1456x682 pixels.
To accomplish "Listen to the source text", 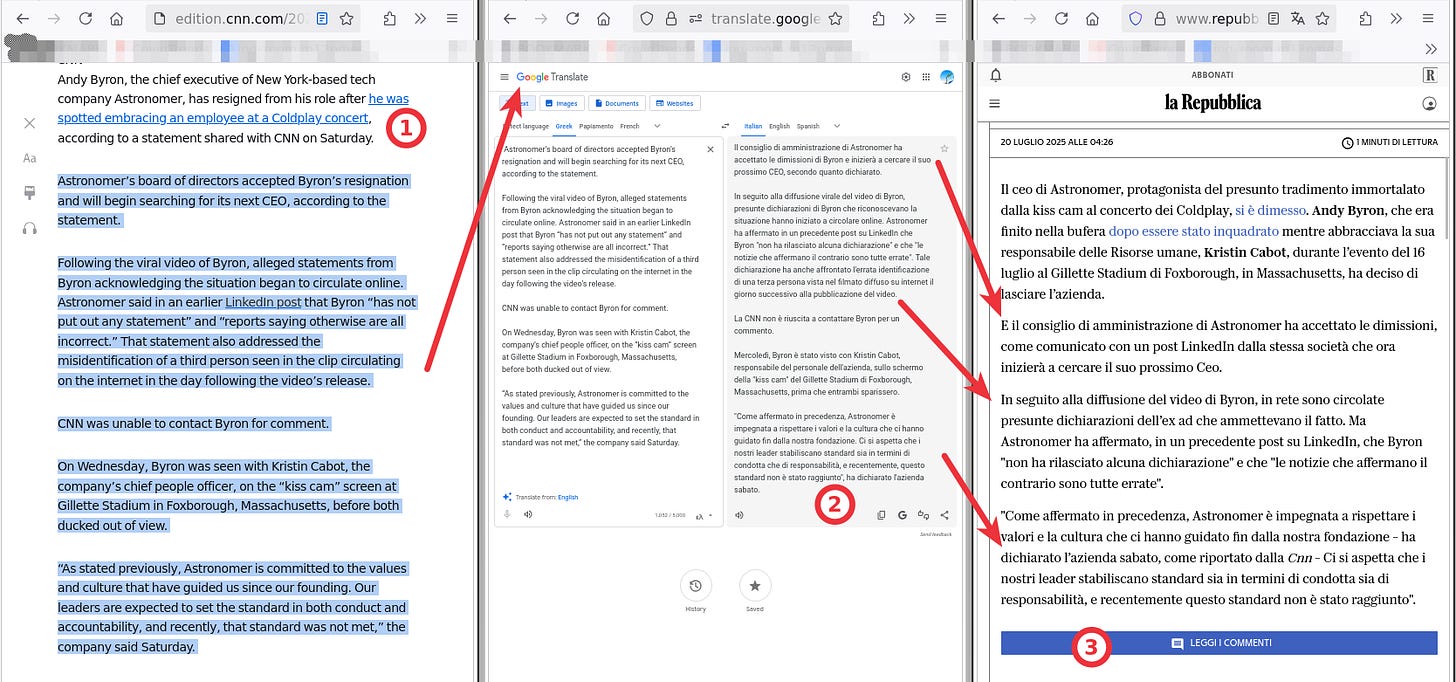I will (528, 514).
